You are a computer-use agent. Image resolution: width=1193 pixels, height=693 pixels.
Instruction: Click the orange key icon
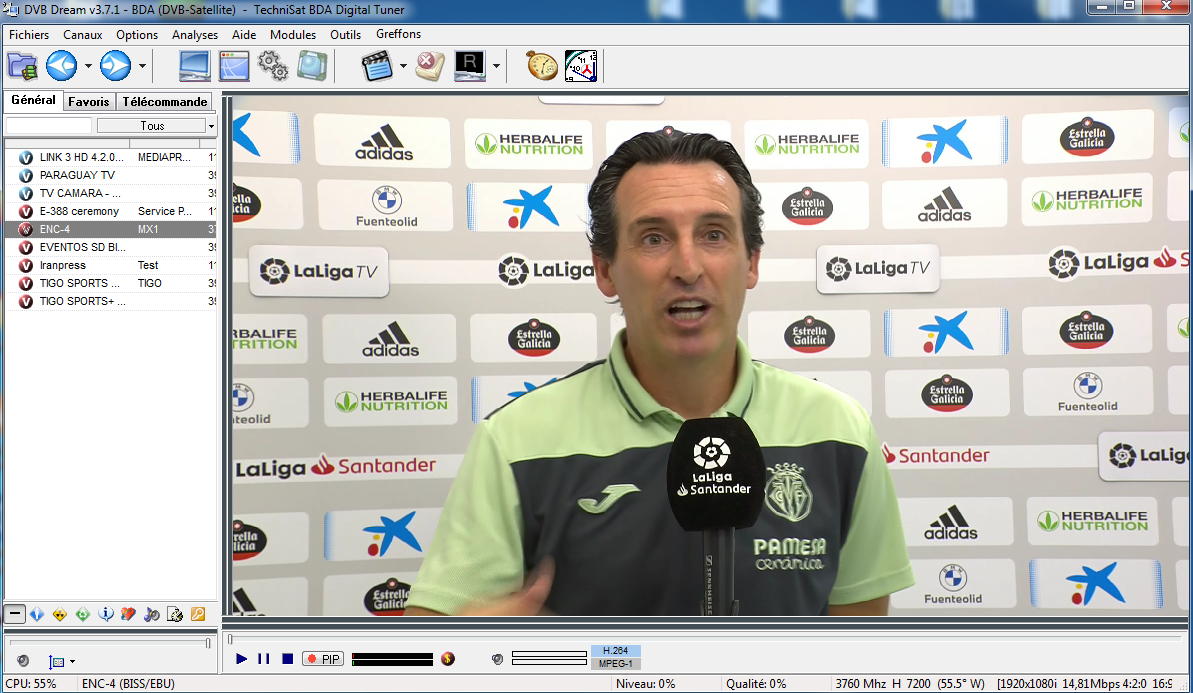pos(198,614)
